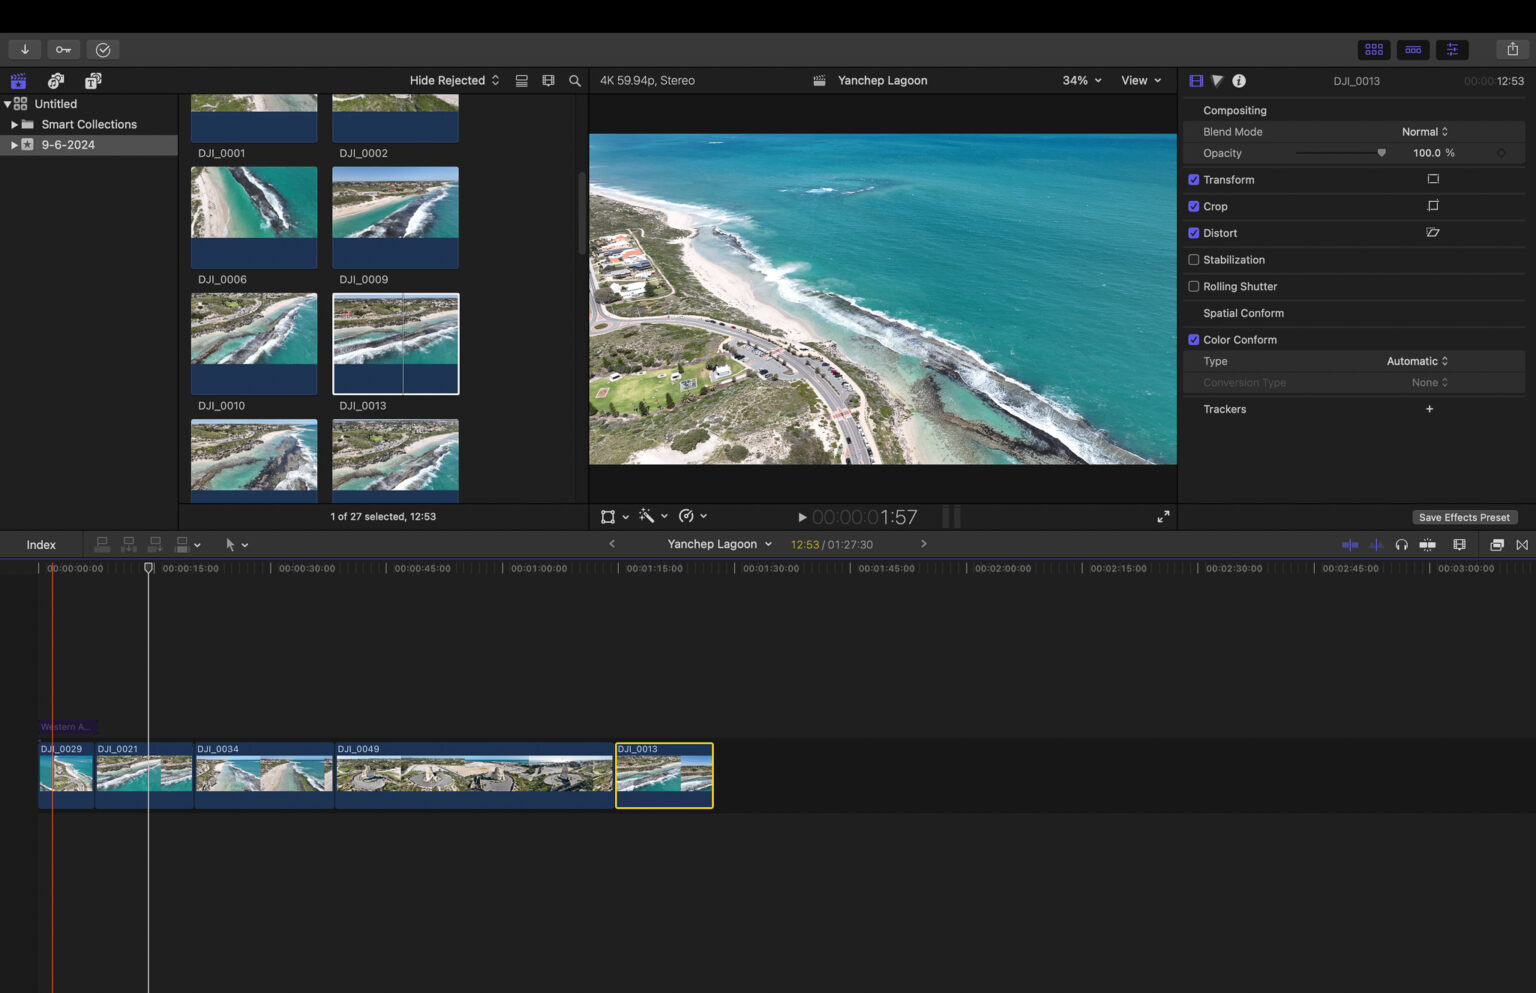The width and height of the screenshot is (1536, 993).
Task: Open the Hide Rejected filter dropdown
Action: click(x=453, y=80)
